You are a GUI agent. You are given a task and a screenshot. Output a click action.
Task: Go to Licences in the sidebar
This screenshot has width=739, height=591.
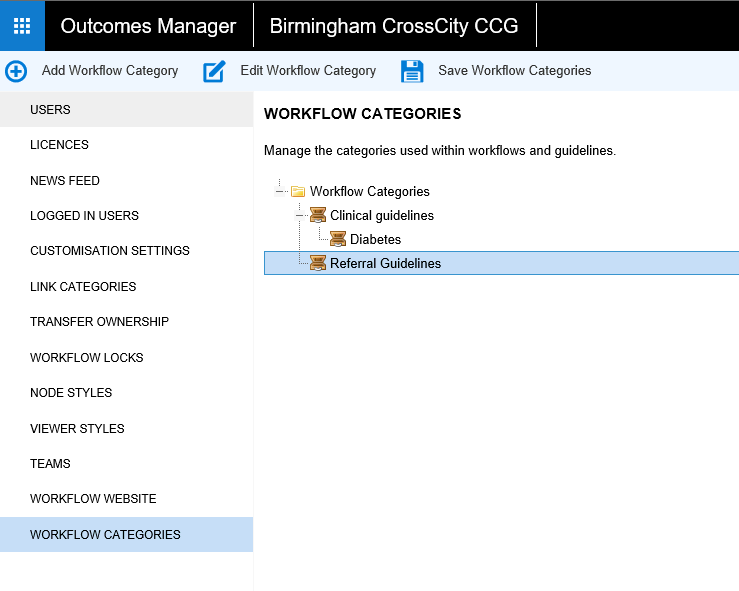point(59,145)
